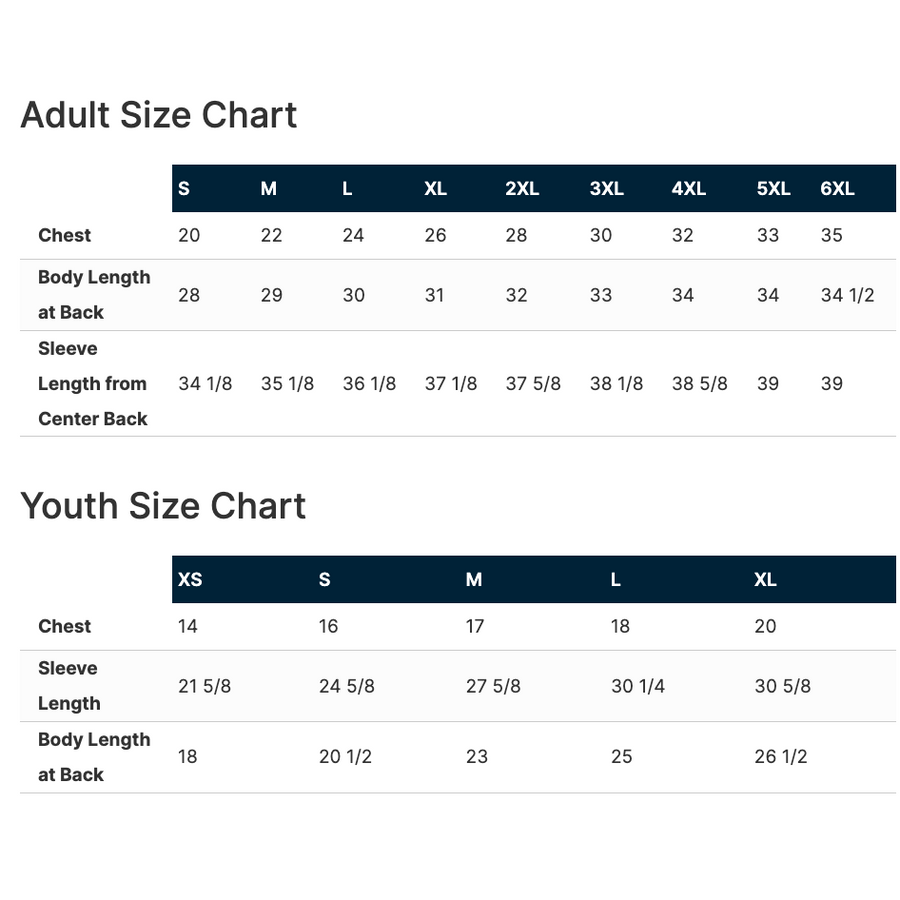
Task: Click the 34 1/2 body length value
Action: pyautogui.click(x=847, y=295)
